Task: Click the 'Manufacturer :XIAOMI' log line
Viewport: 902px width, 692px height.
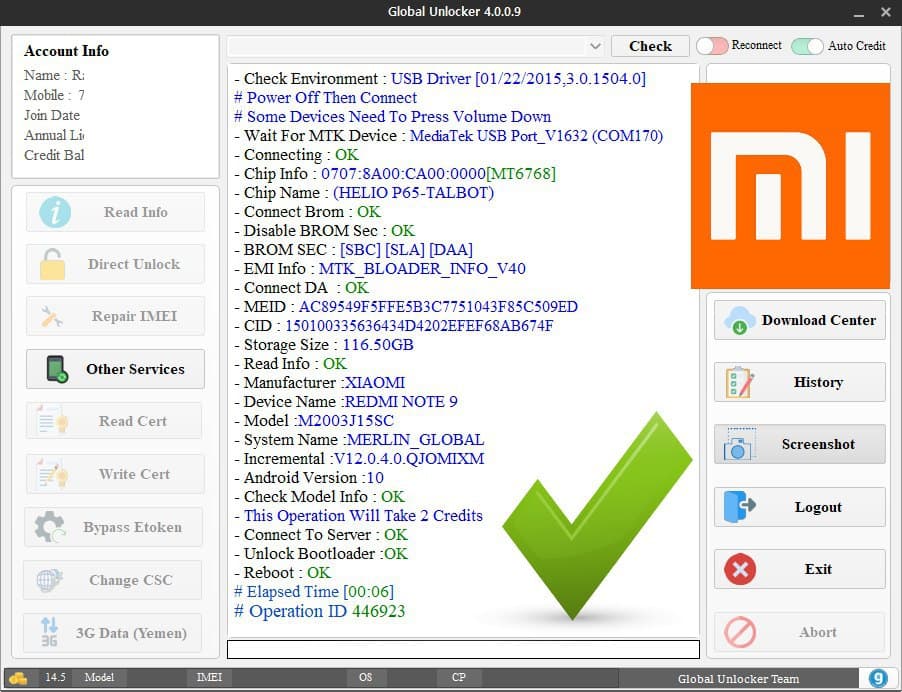Action: pos(319,383)
